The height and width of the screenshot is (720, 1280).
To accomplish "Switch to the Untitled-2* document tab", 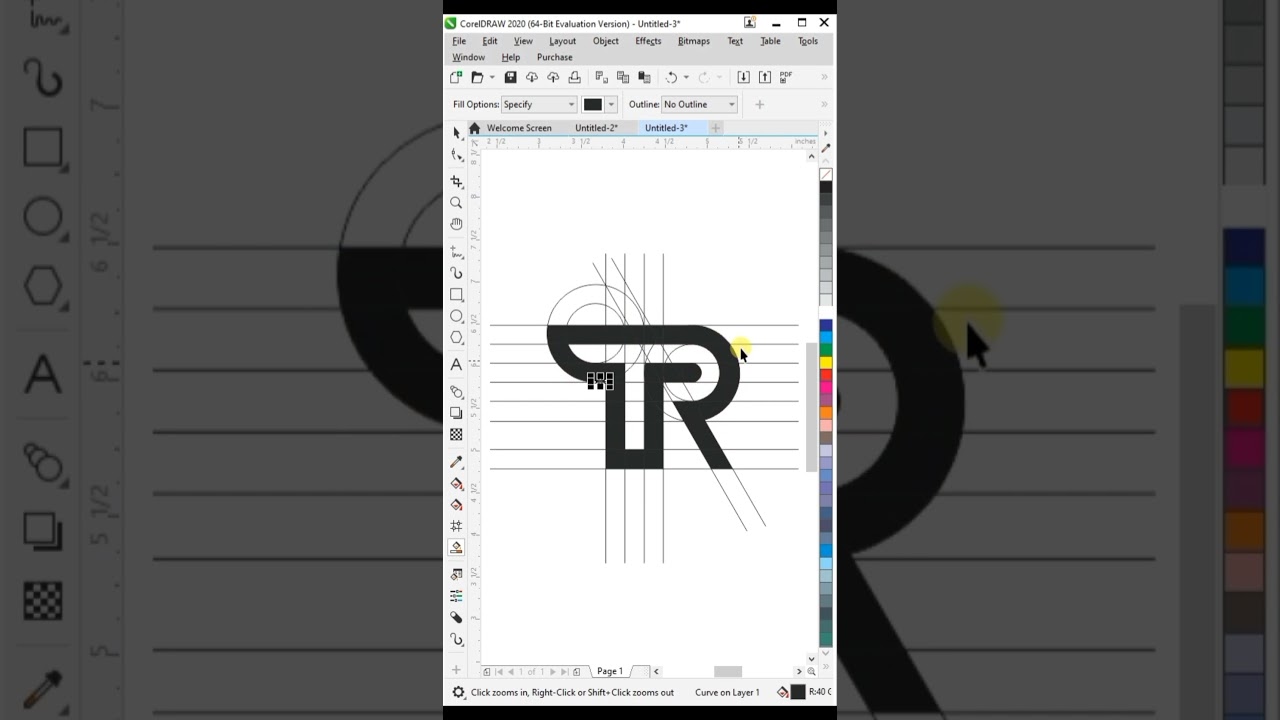I will [x=596, y=128].
